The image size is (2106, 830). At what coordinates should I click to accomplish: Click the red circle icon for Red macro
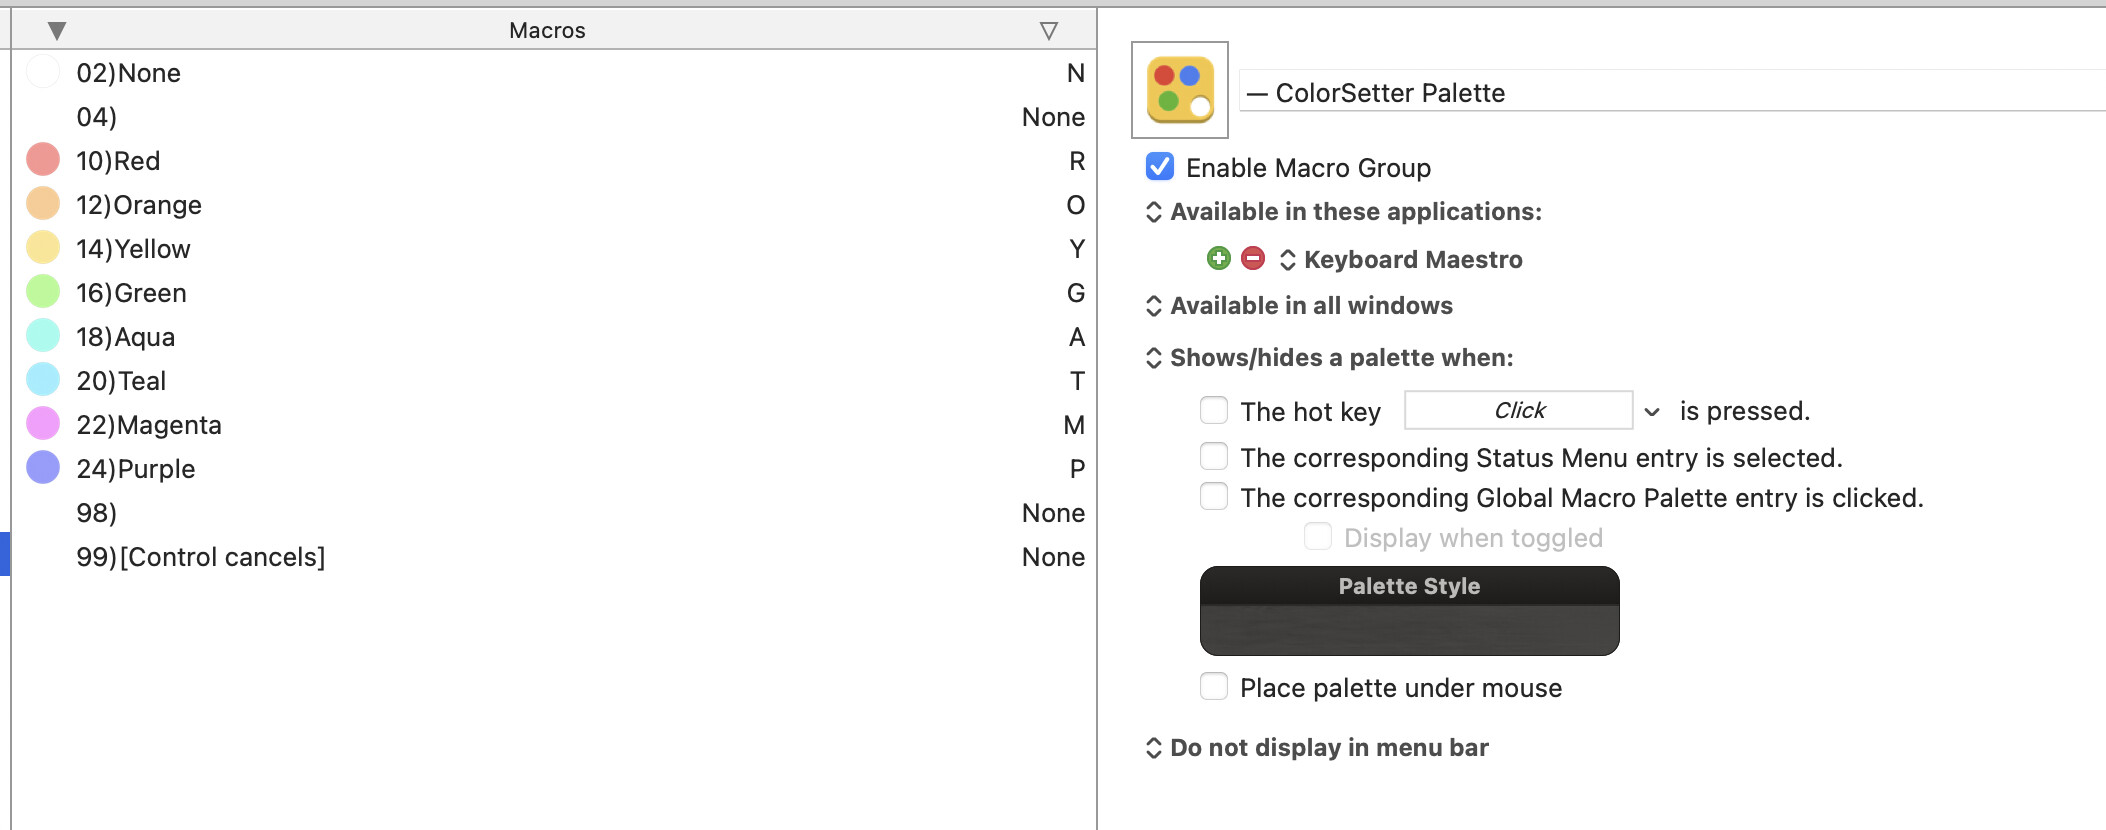[43, 160]
